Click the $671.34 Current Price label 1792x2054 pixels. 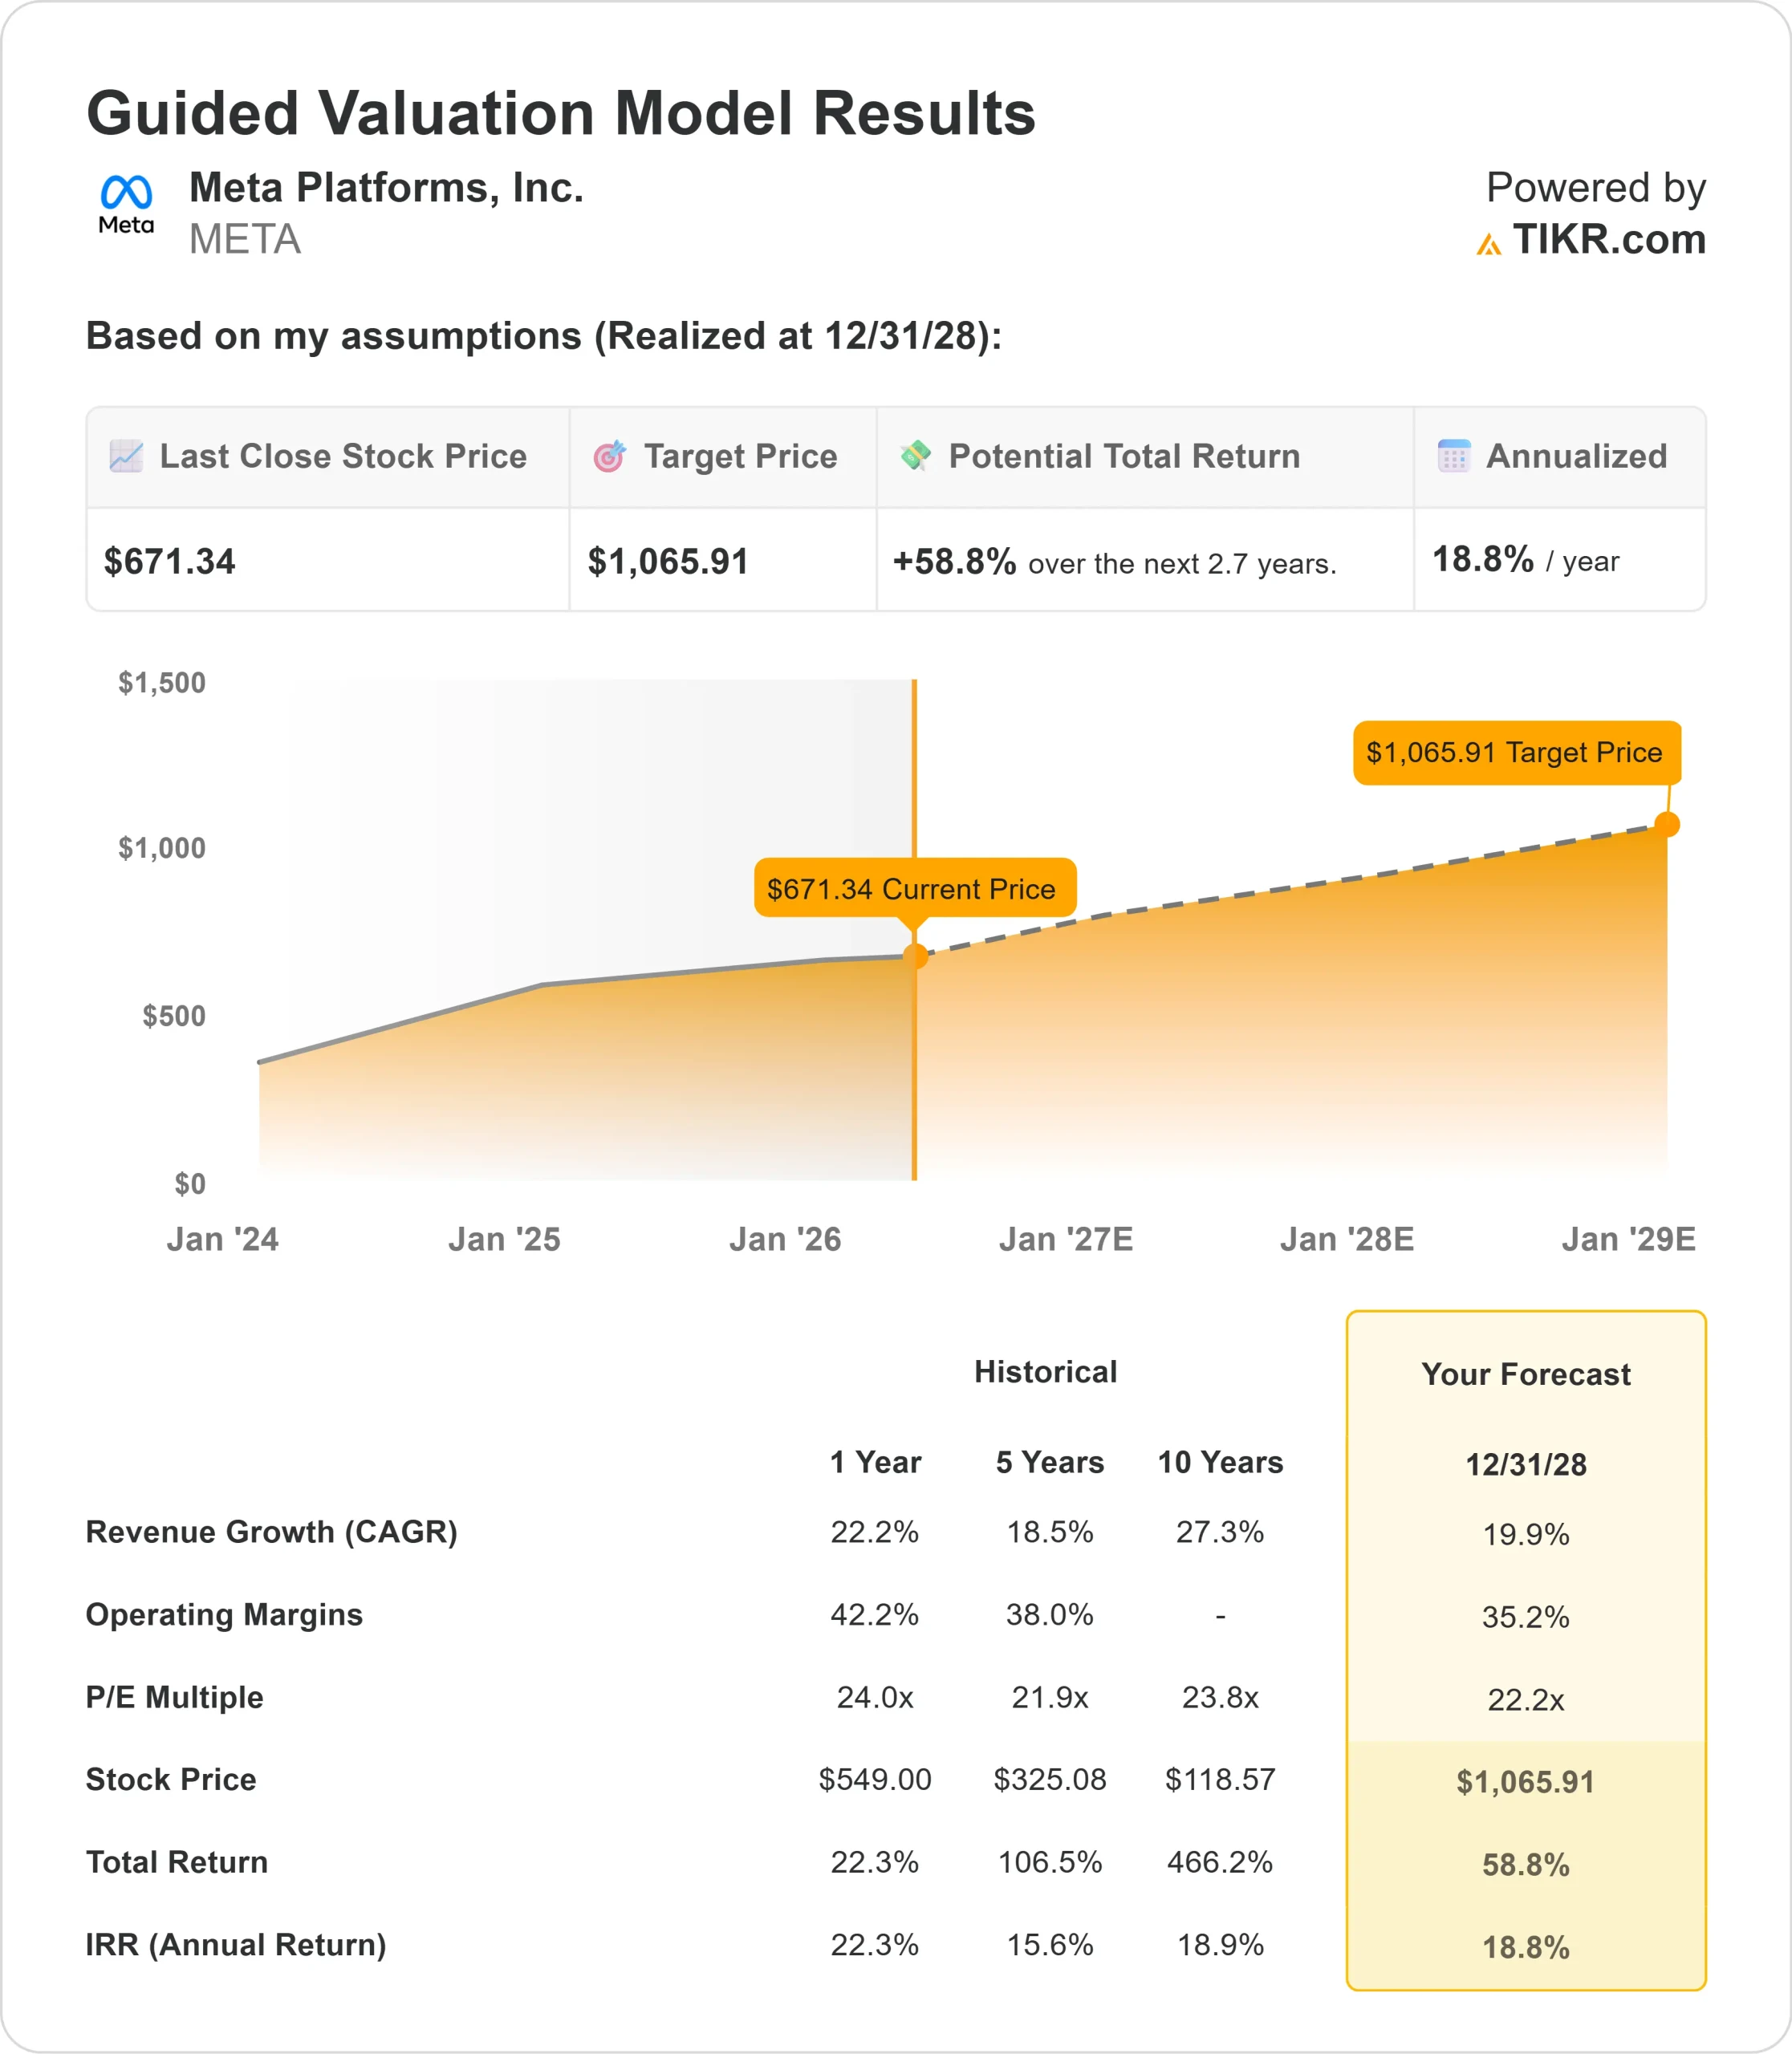[x=914, y=888]
